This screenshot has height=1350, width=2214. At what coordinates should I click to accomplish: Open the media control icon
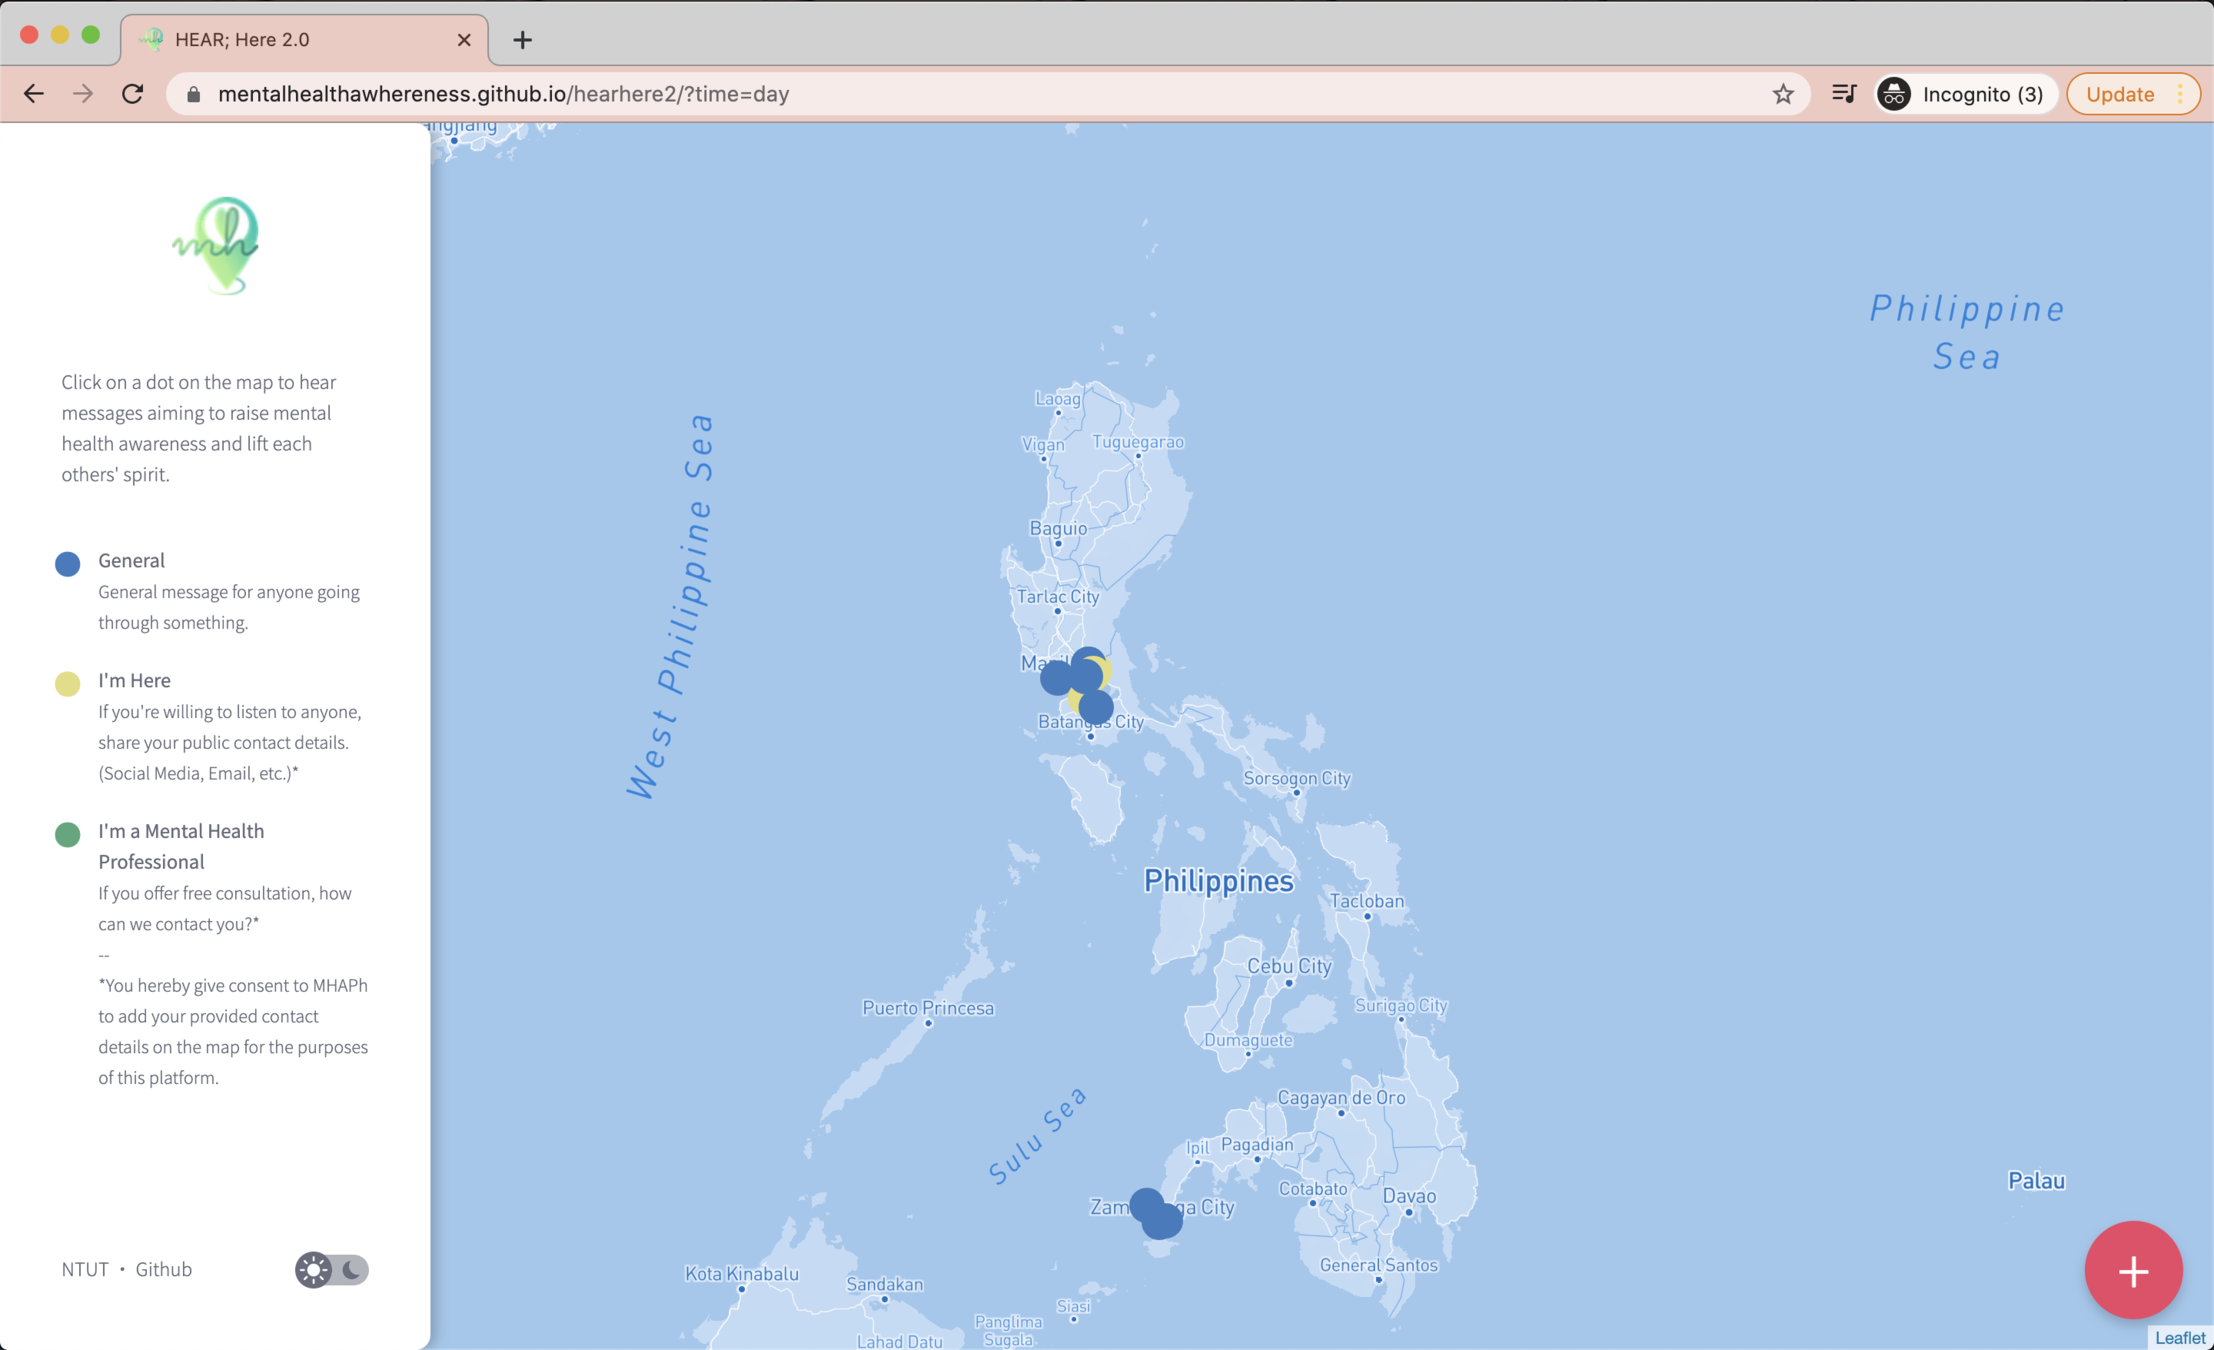click(x=1843, y=94)
